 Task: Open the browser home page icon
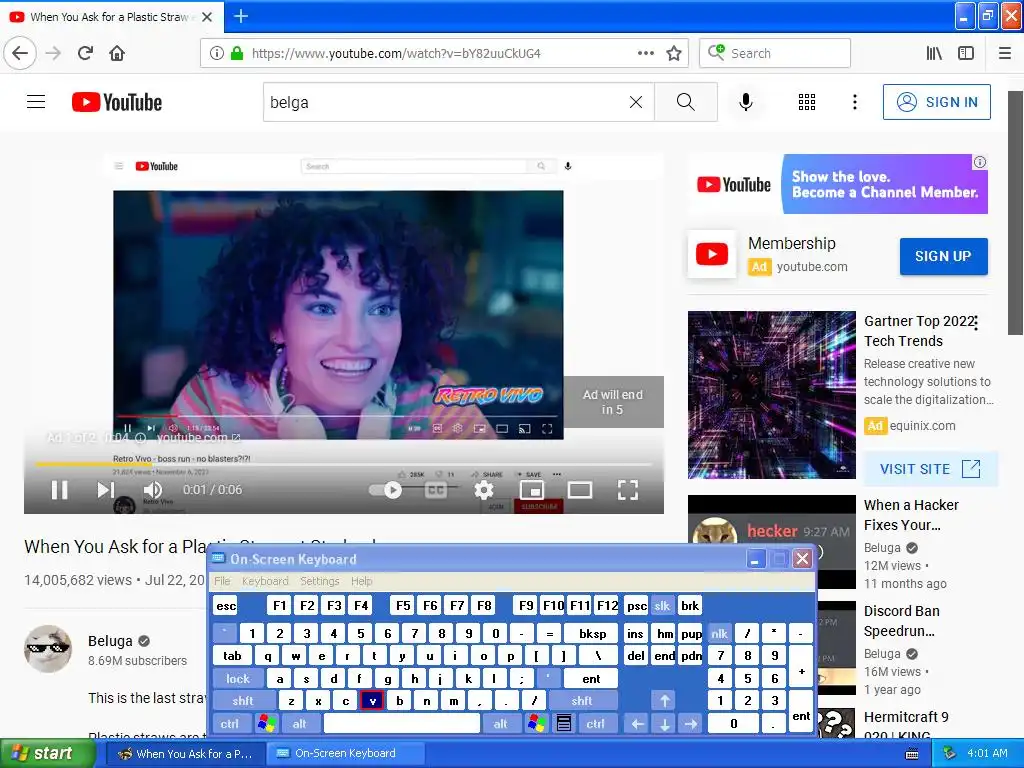117,53
